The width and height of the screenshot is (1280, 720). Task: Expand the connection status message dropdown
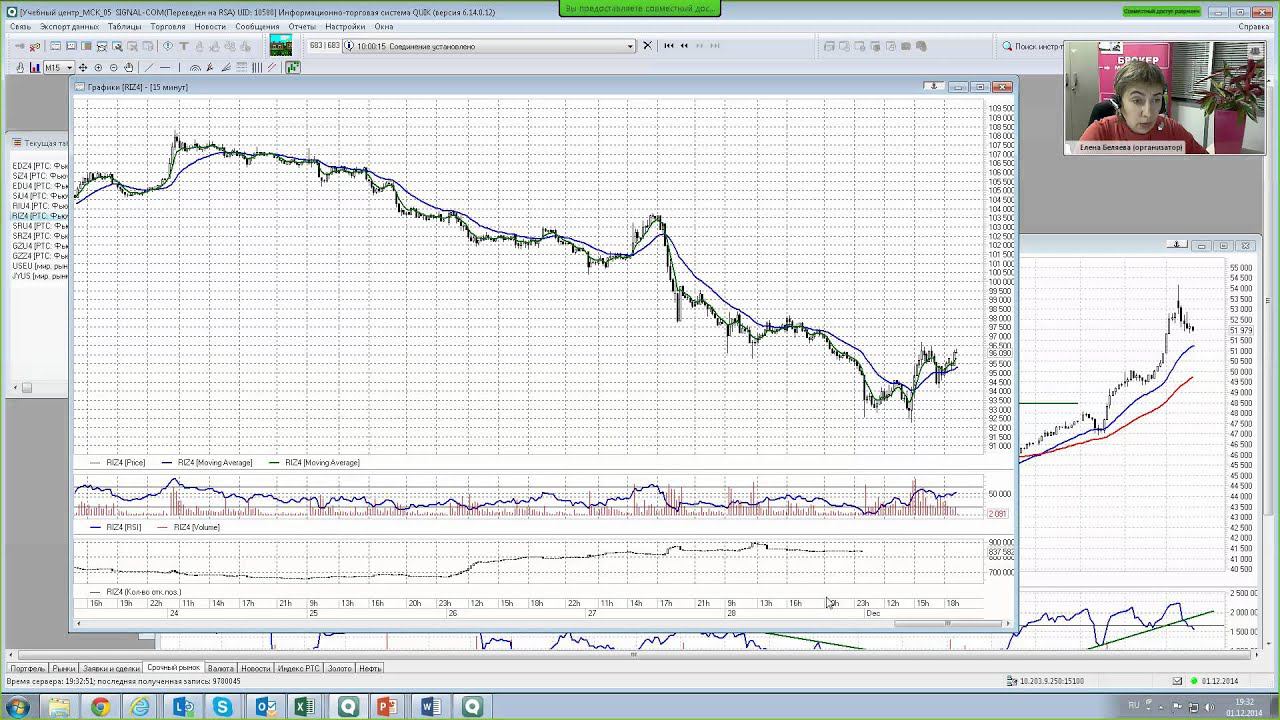tap(630, 46)
